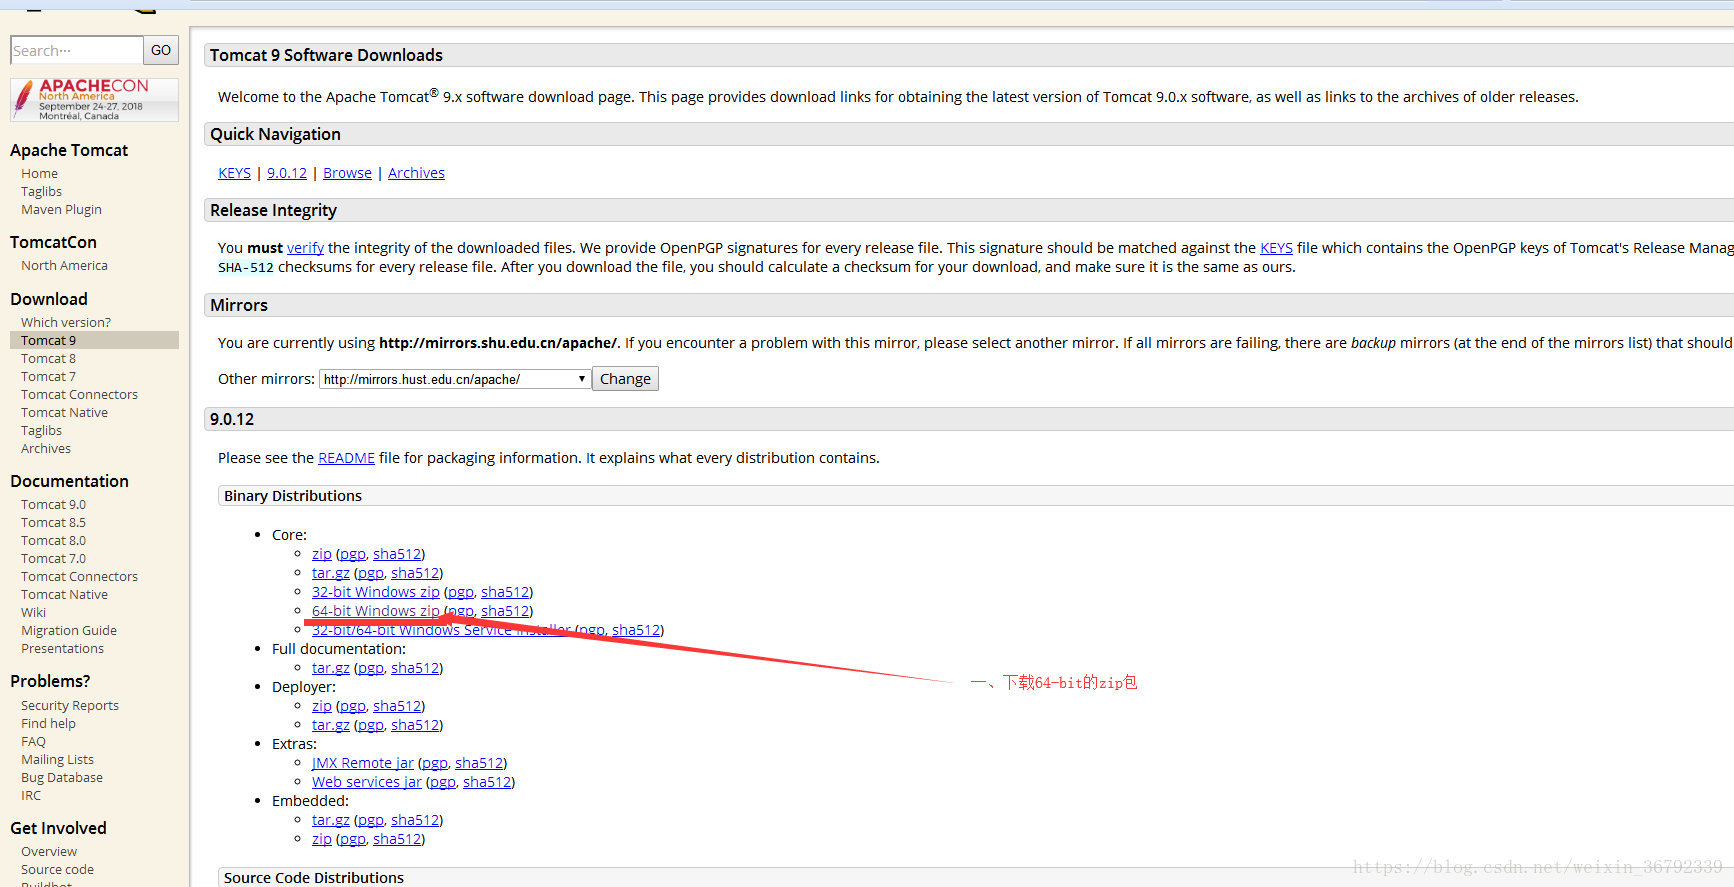The width and height of the screenshot is (1734, 887).
Task: Click the verify link in Release Integrity
Action: [x=305, y=248]
